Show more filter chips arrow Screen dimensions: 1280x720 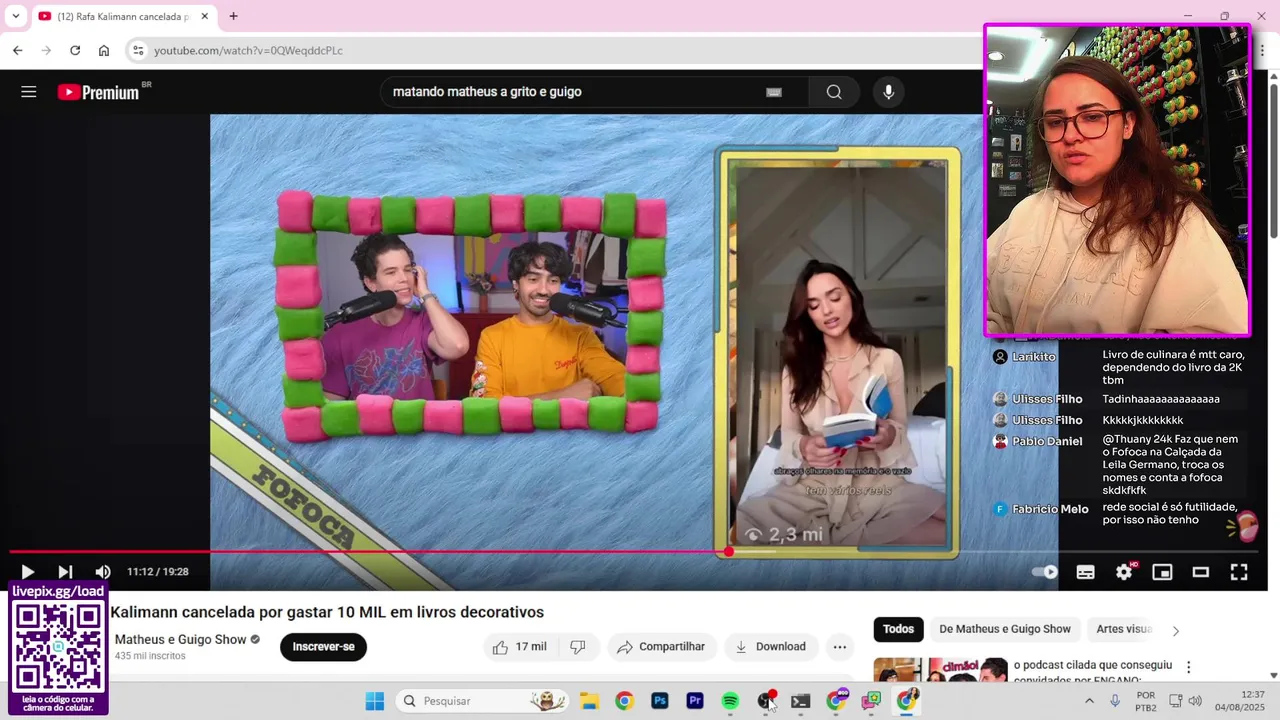(x=1176, y=630)
